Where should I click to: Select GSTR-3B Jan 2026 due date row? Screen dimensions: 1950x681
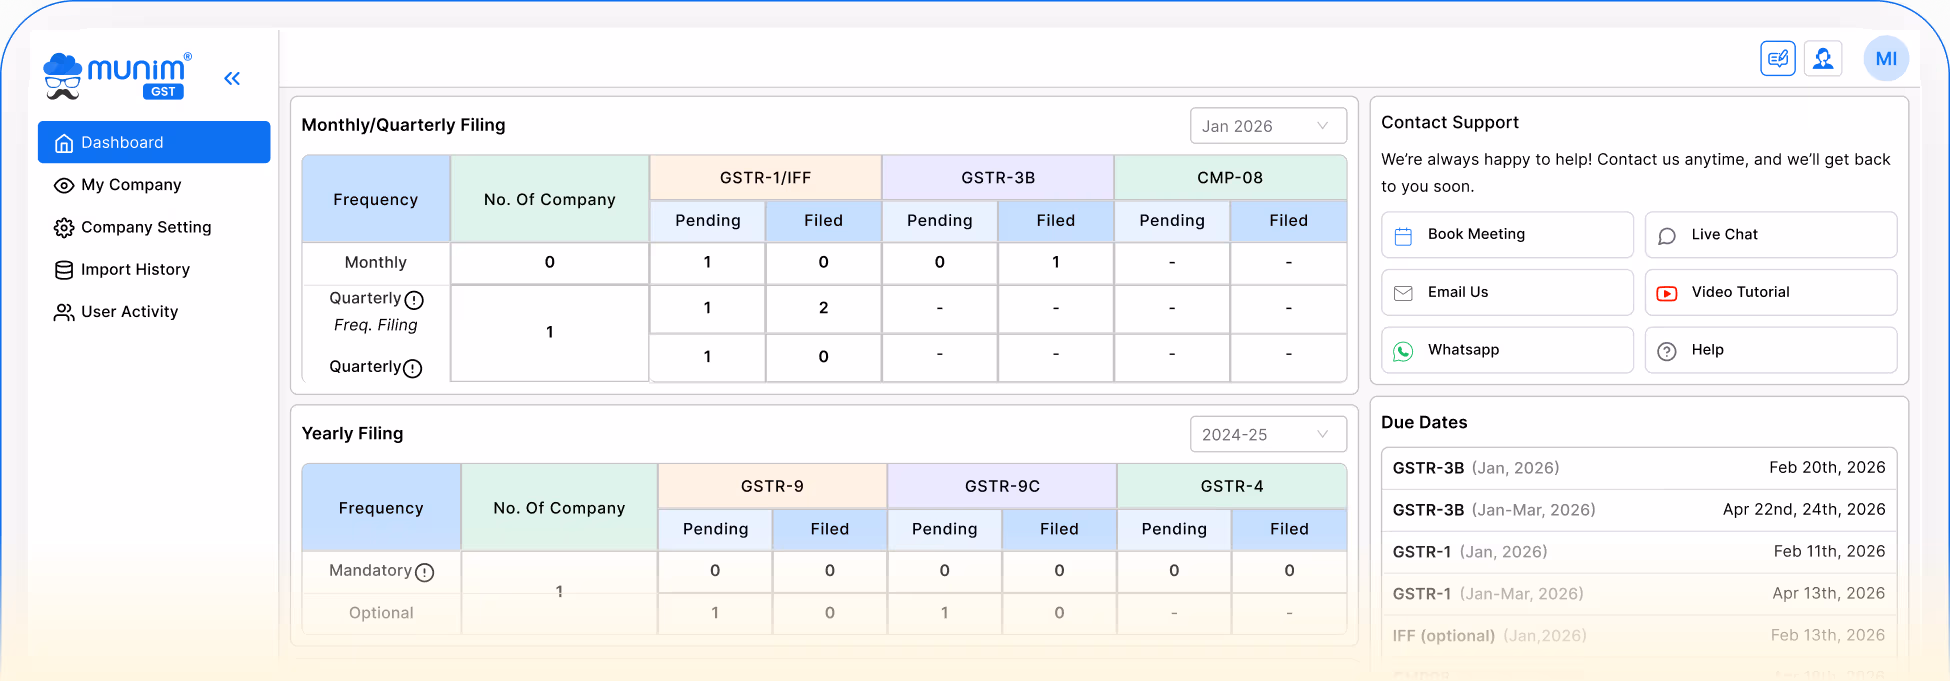pyautogui.click(x=1638, y=468)
